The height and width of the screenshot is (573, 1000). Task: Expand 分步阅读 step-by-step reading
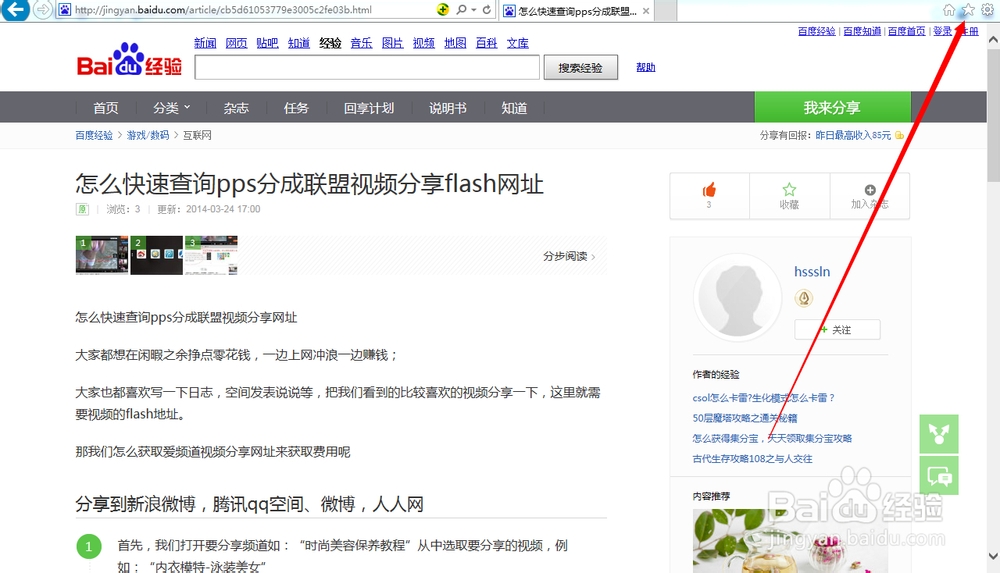tap(570, 257)
